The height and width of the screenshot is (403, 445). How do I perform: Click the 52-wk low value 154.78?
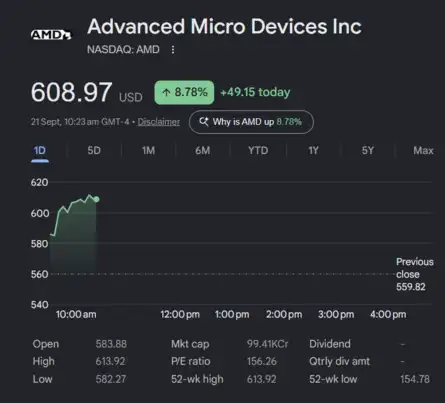(415, 379)
